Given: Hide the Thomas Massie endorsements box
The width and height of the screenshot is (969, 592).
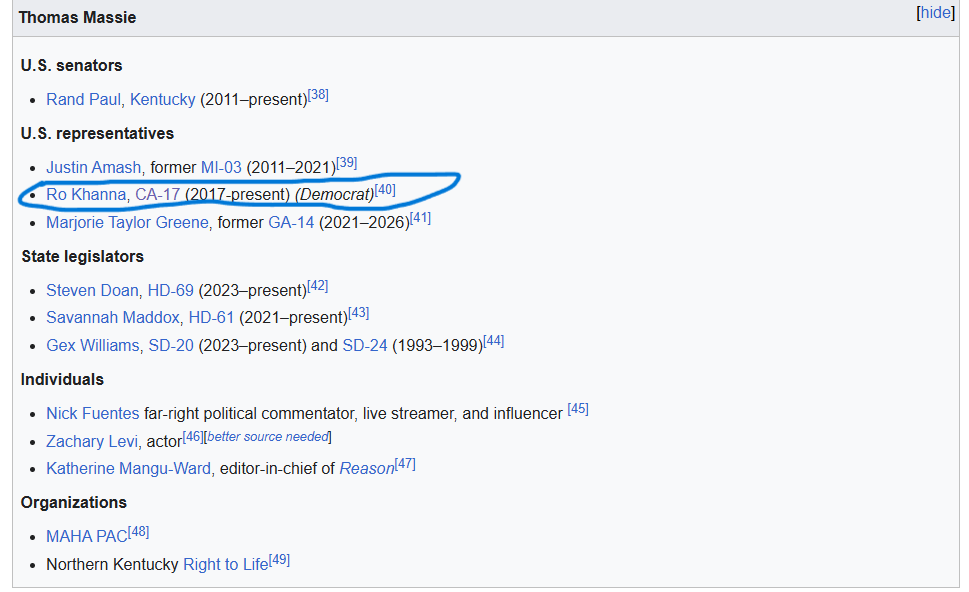Looking at the screenshot, I should point(936,12).
